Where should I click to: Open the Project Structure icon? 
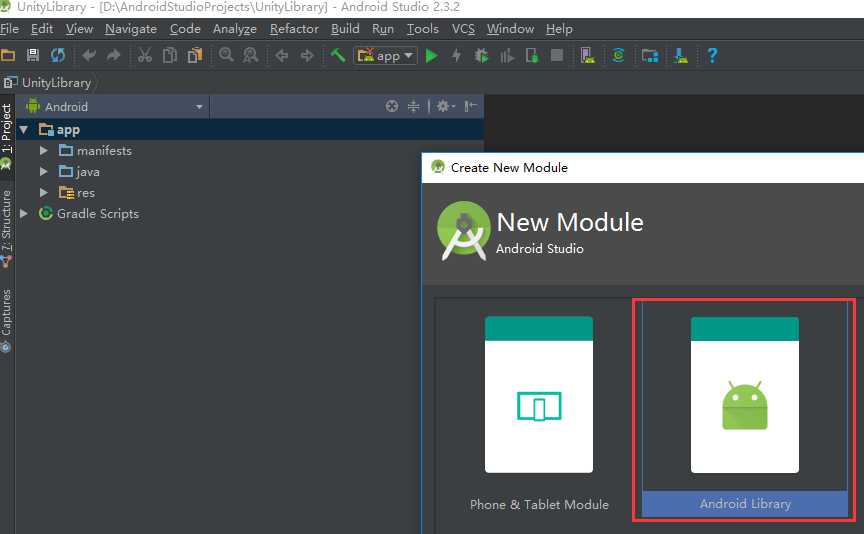tap(650, 56)
